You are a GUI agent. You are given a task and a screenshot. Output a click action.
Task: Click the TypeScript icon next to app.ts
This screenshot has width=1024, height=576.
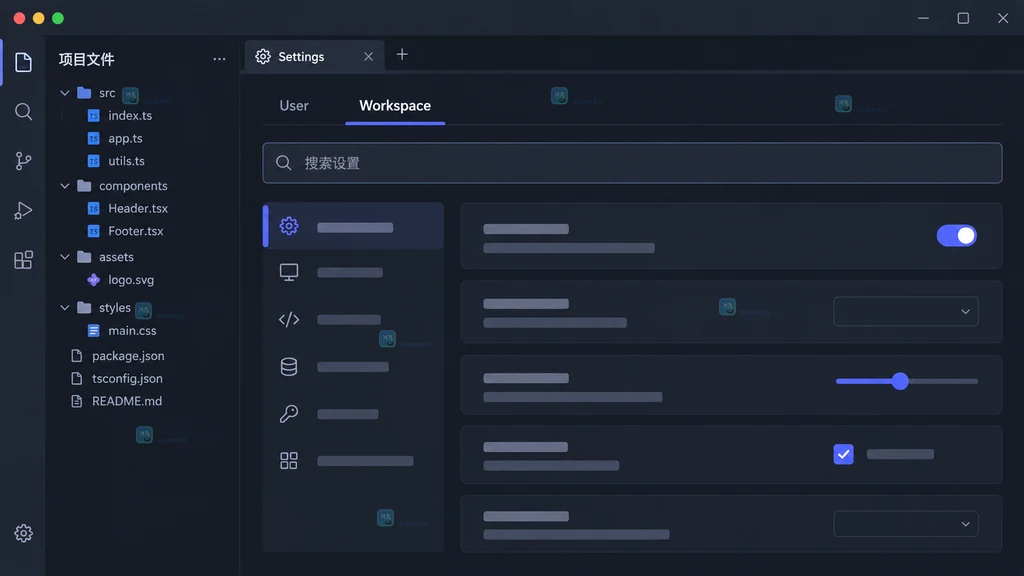93,138
